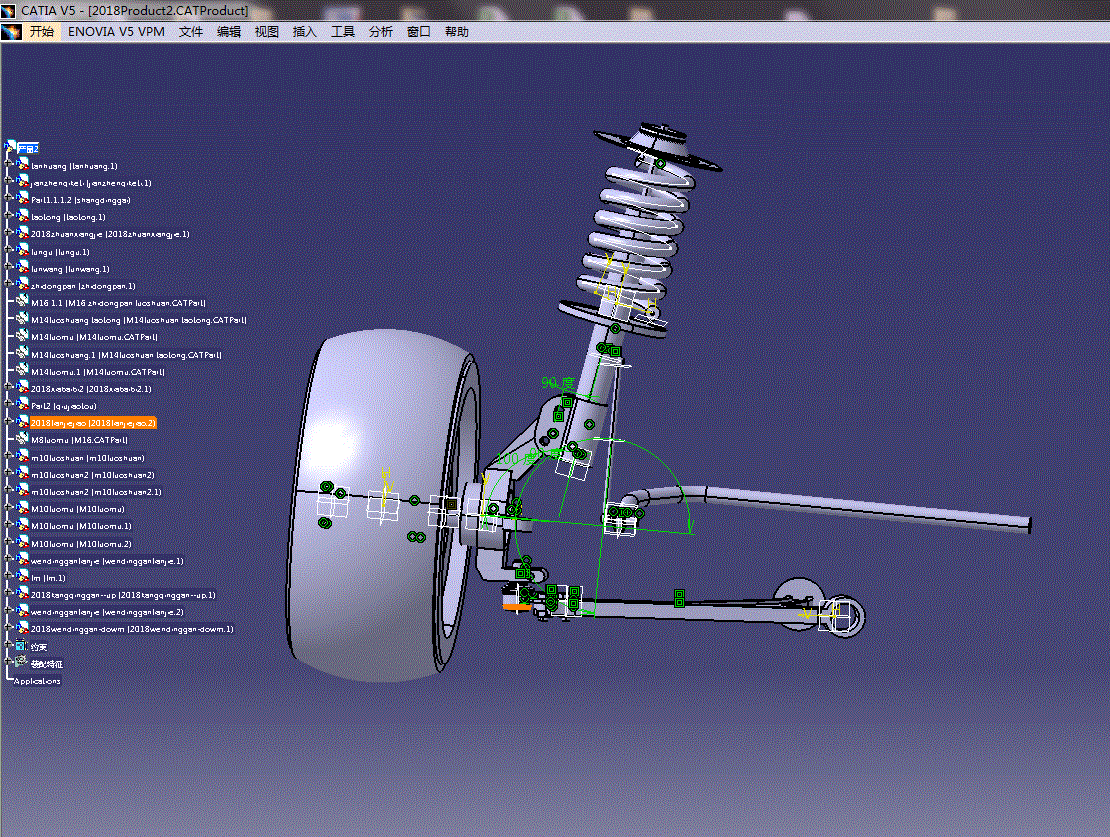Click the part icon beside M14luoshuang.1
The image size is (1110, 837).
tap(23, 354)
